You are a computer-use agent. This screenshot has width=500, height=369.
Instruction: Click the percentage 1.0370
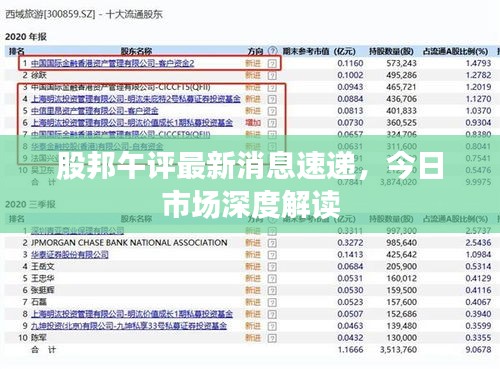478,111
